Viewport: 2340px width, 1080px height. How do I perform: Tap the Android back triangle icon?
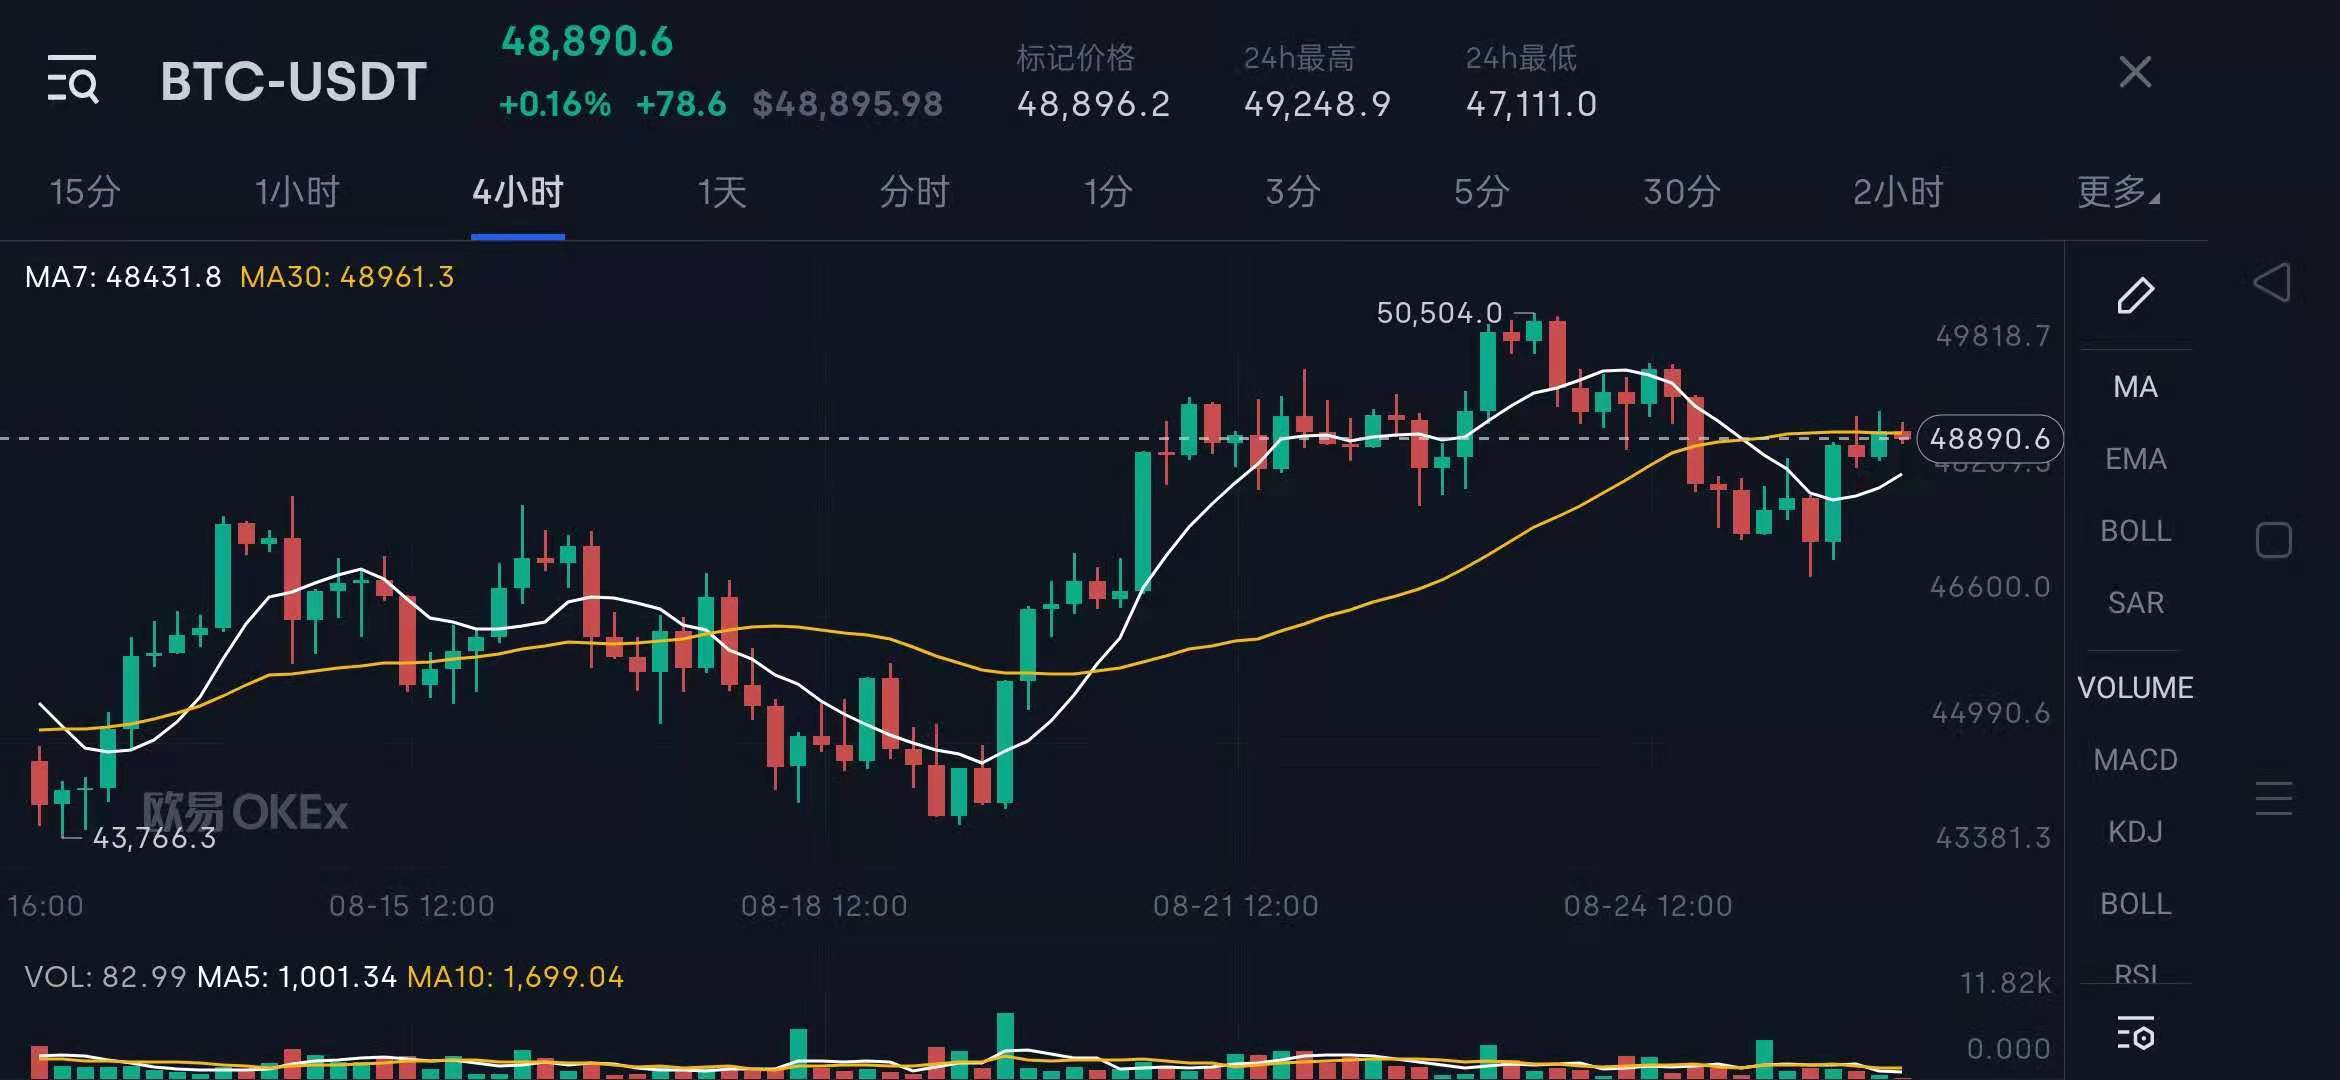(x=2272, y=283)
